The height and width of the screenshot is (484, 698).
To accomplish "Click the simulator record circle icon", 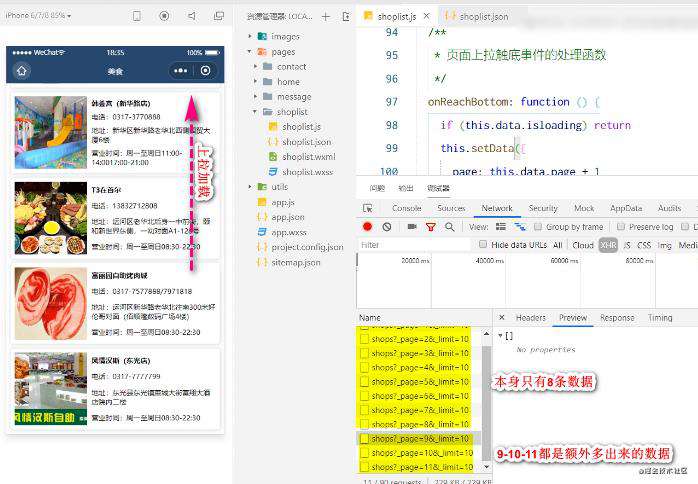I will [x=164, y=16].
